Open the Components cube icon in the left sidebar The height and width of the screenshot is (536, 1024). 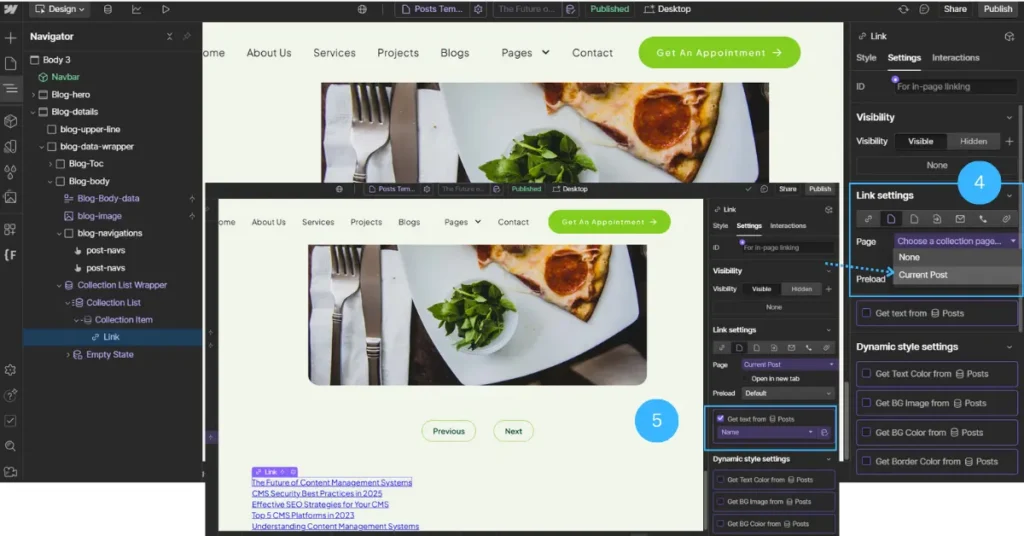coord(10,121)
